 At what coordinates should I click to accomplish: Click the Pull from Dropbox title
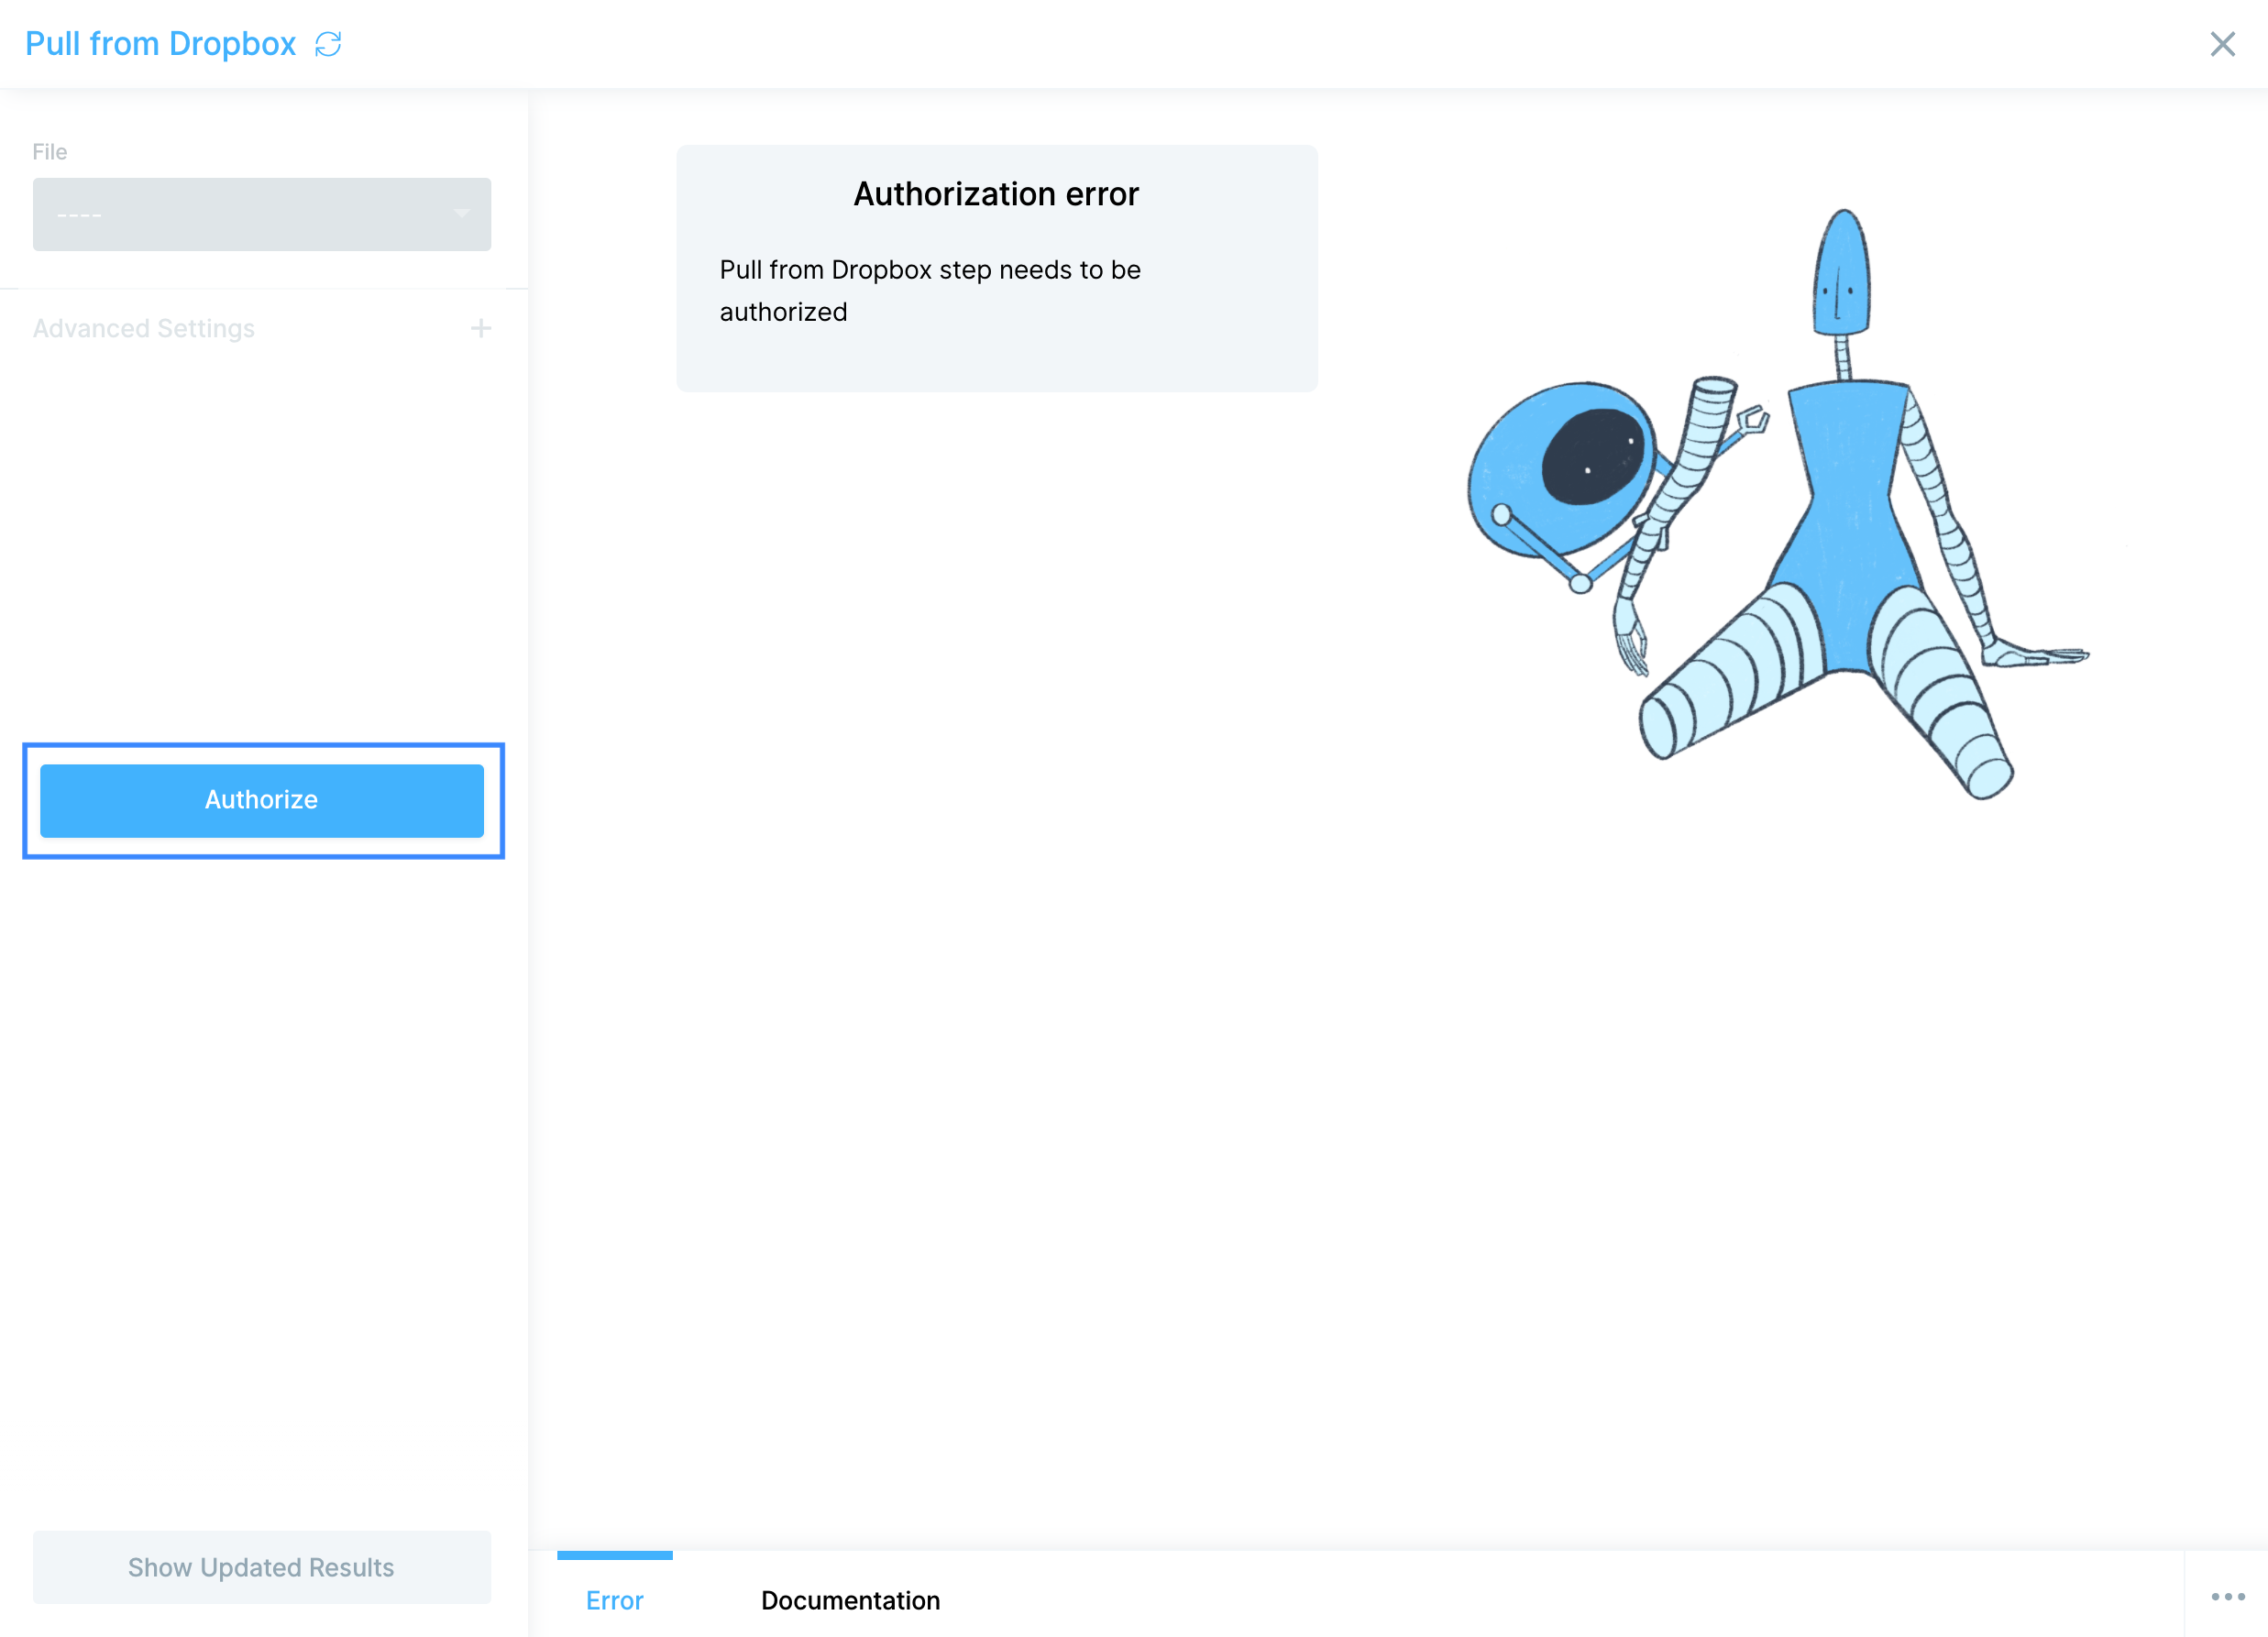click(160, 44)
